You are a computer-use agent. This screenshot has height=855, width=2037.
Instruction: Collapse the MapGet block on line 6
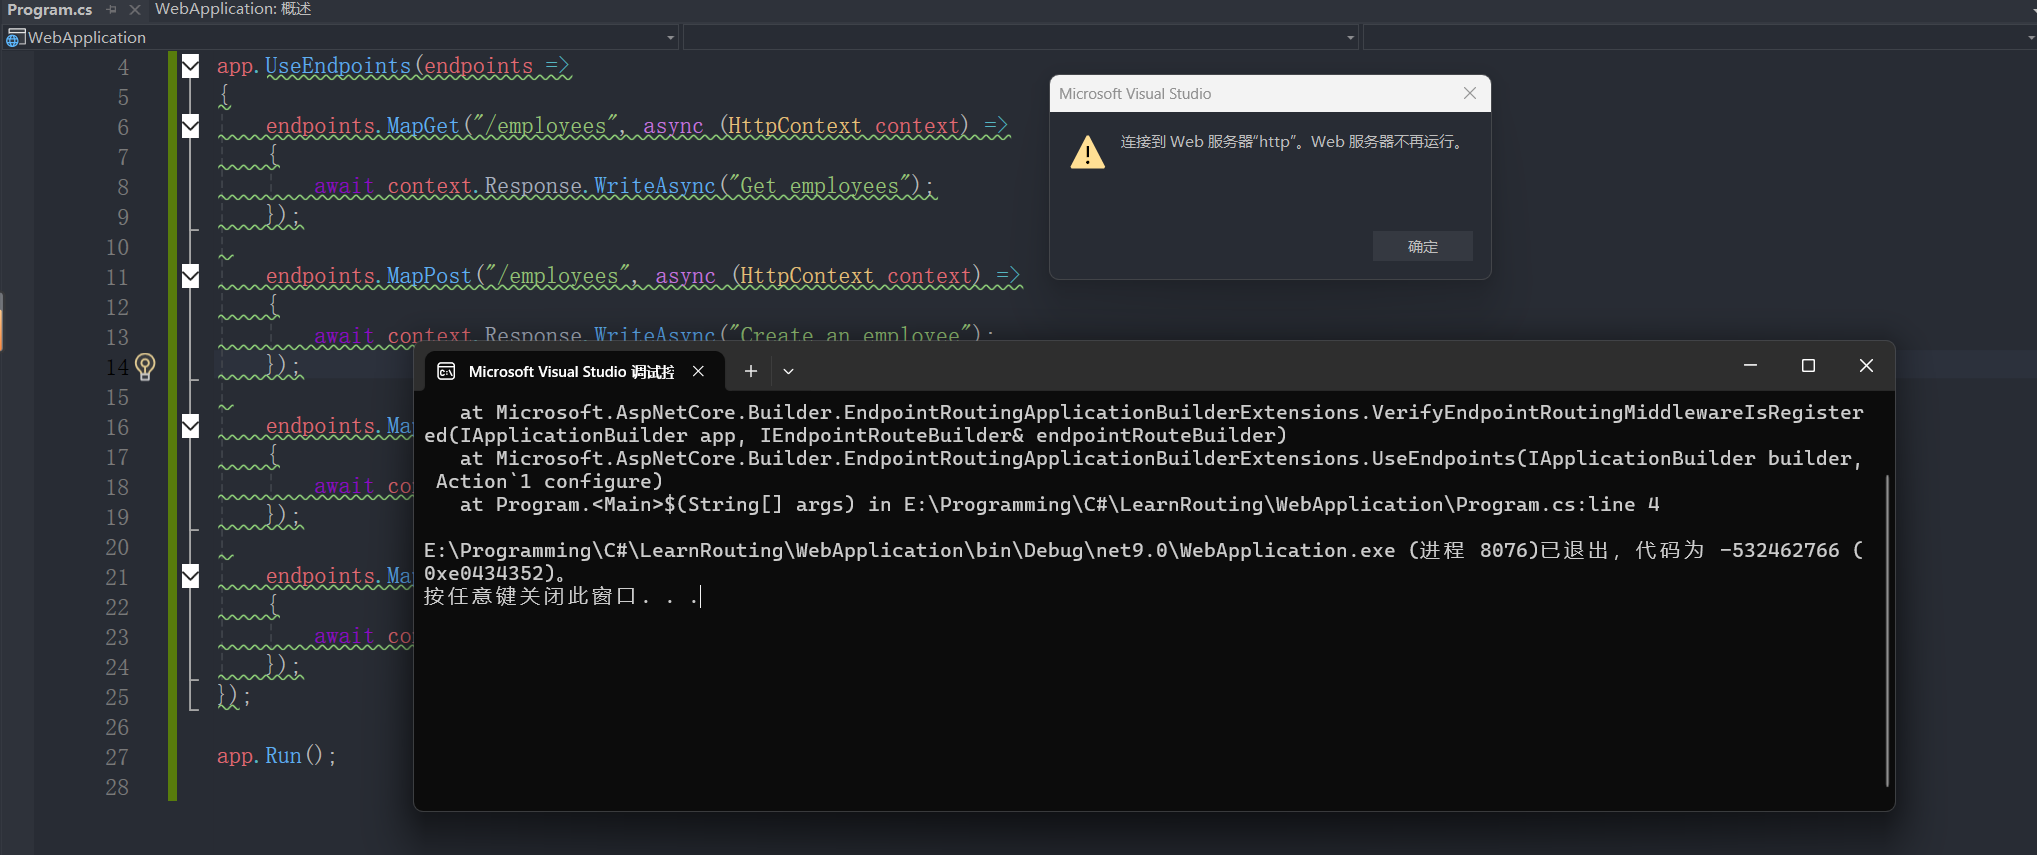pos(190,127)
